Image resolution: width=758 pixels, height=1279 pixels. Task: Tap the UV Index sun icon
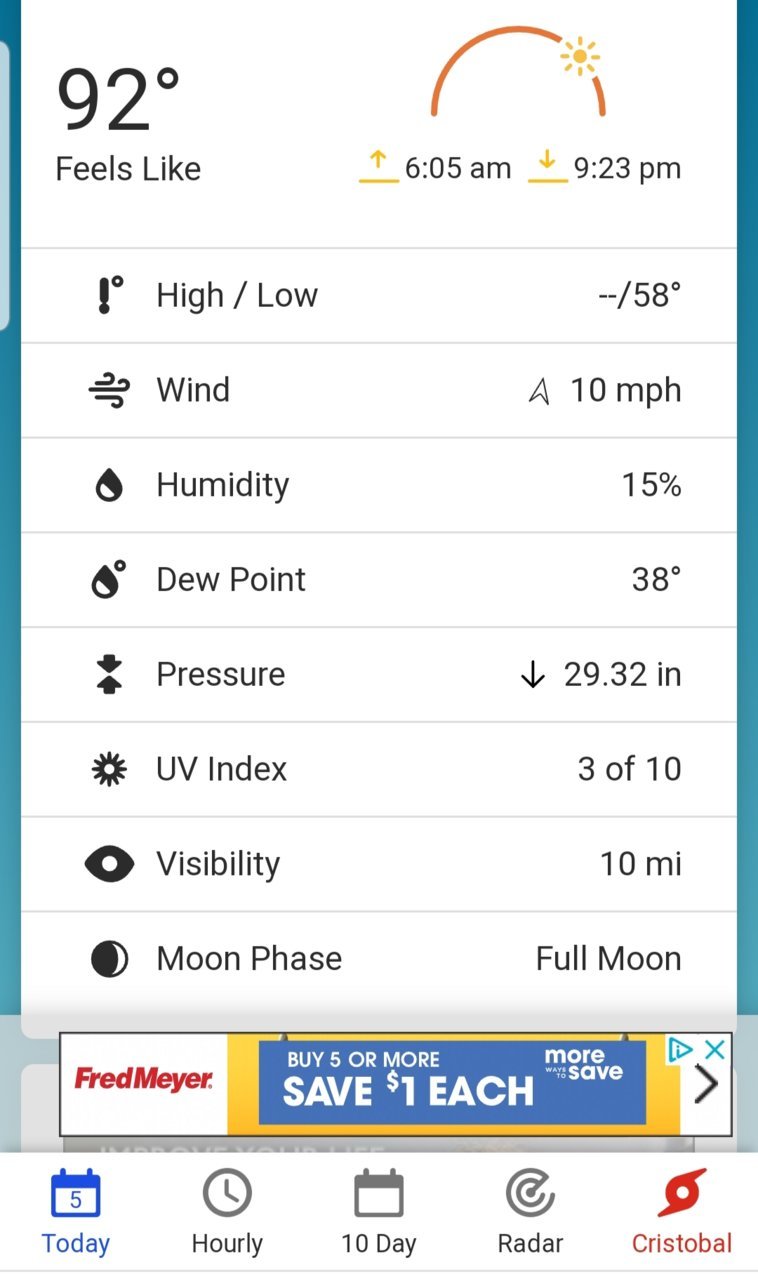109,769
